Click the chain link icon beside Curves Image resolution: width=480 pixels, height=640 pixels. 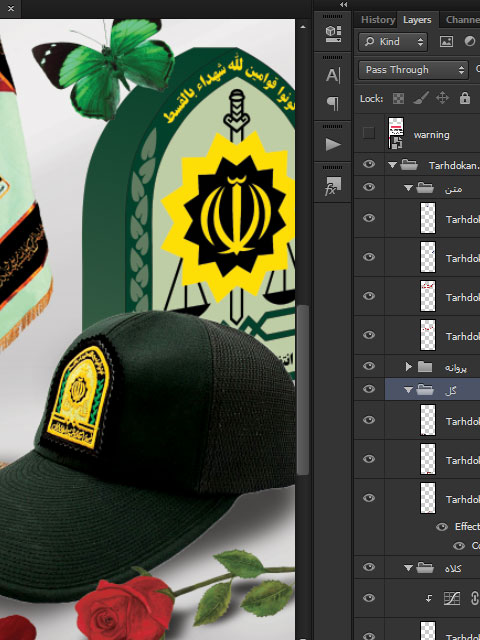(x=474, y=598)
